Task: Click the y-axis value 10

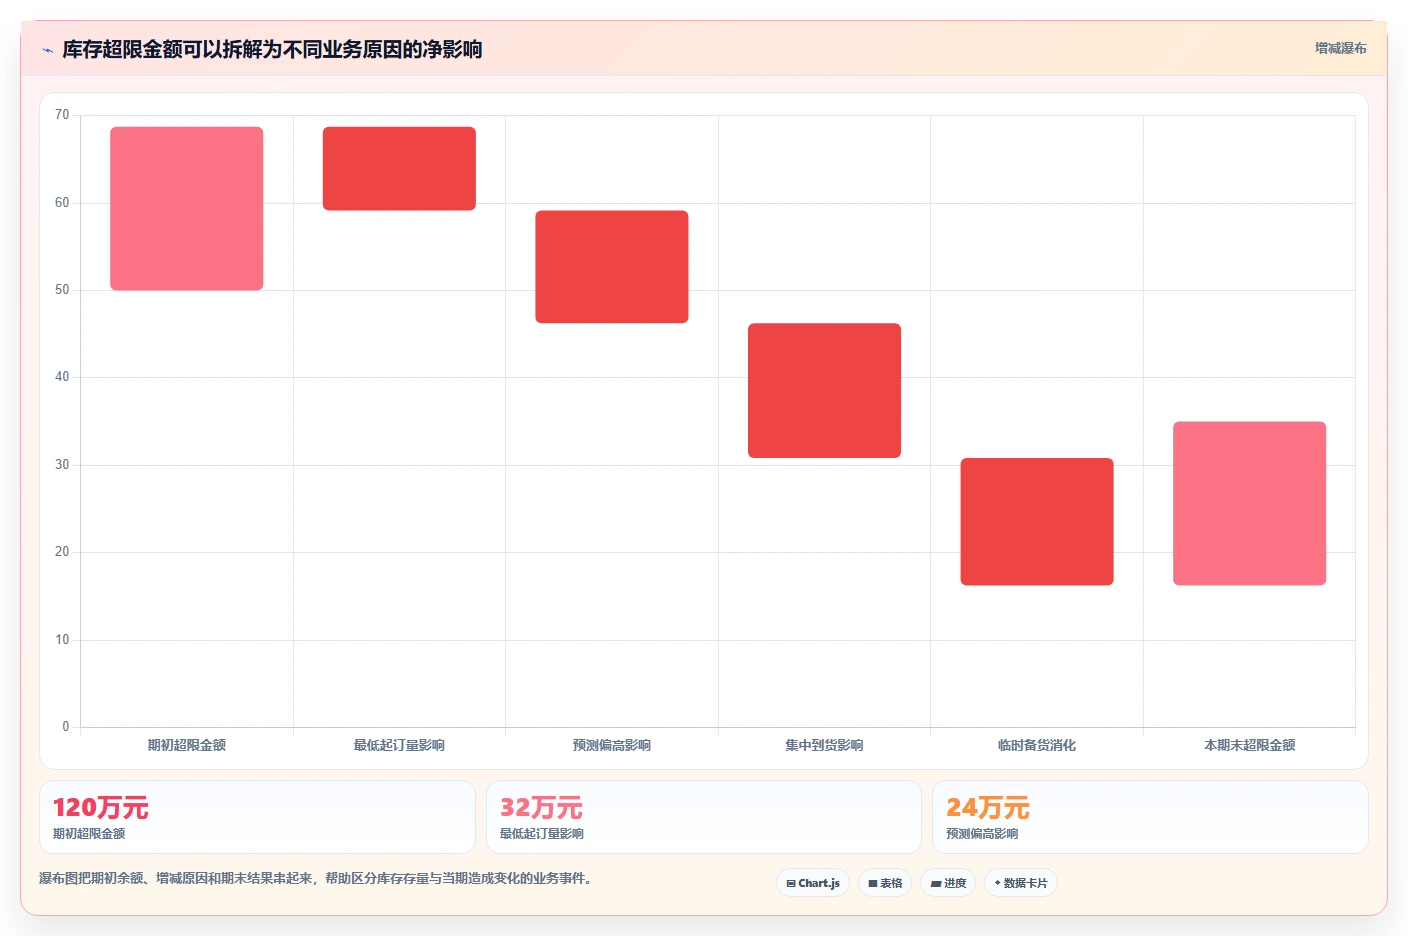Action: pyautogui.click(x=62, y=640)
